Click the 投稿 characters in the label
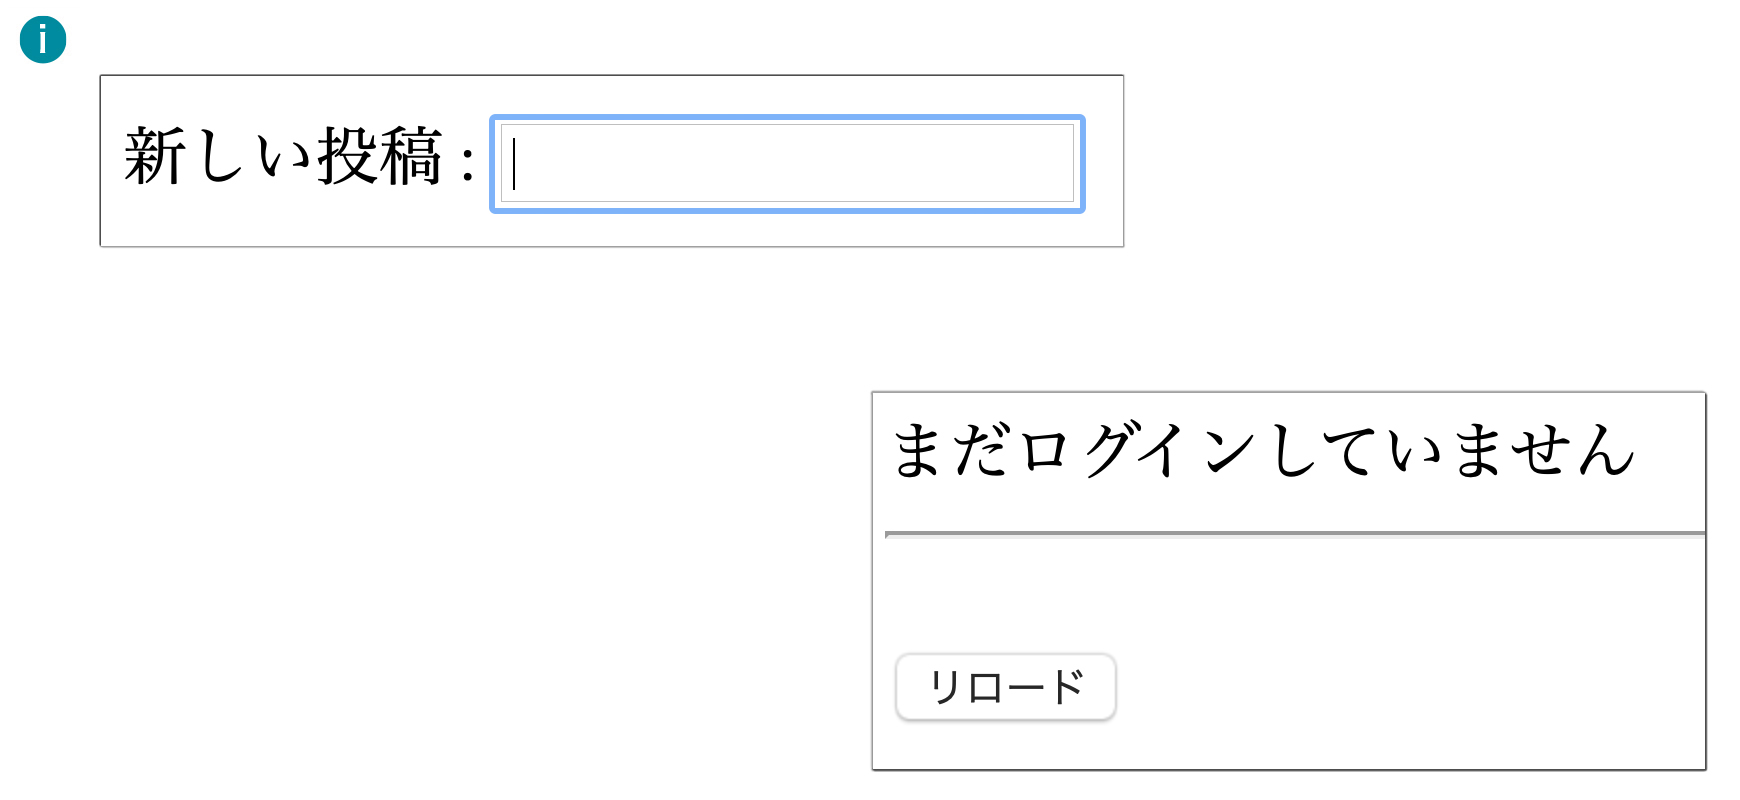Viewport: 1740px width, 800px height. [x=379, y=157]
